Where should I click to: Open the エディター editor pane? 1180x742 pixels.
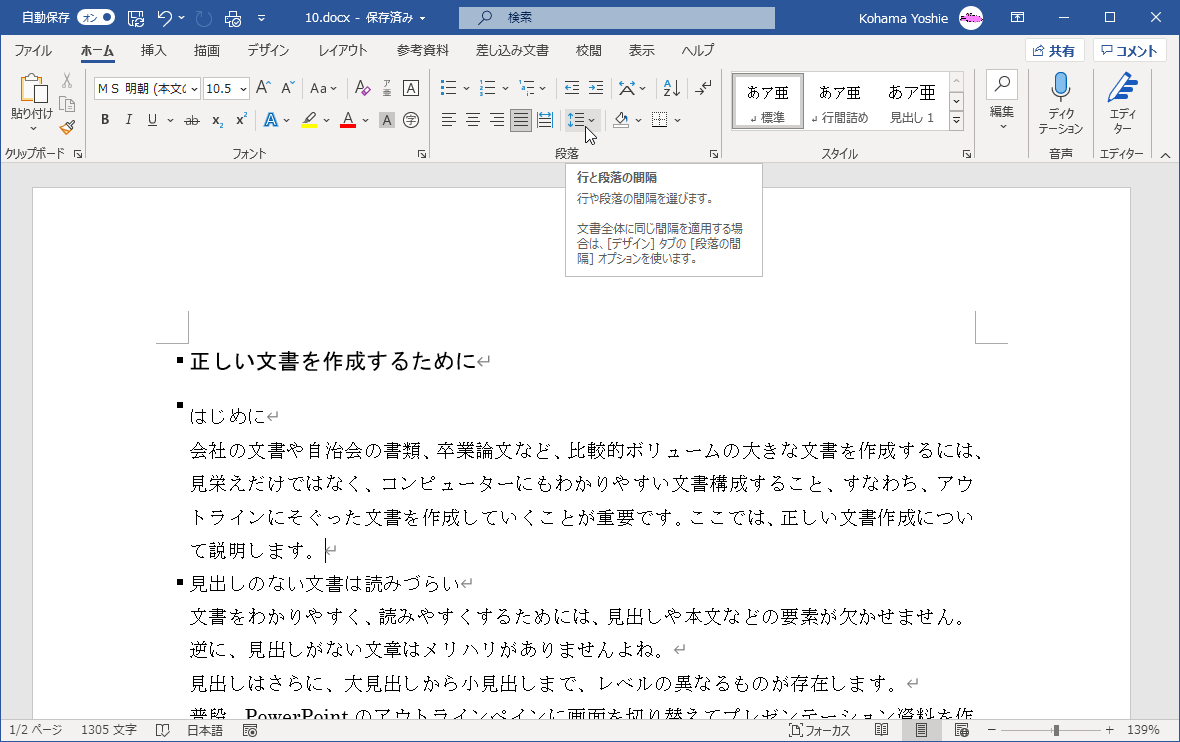click(x=1122, y=103)
